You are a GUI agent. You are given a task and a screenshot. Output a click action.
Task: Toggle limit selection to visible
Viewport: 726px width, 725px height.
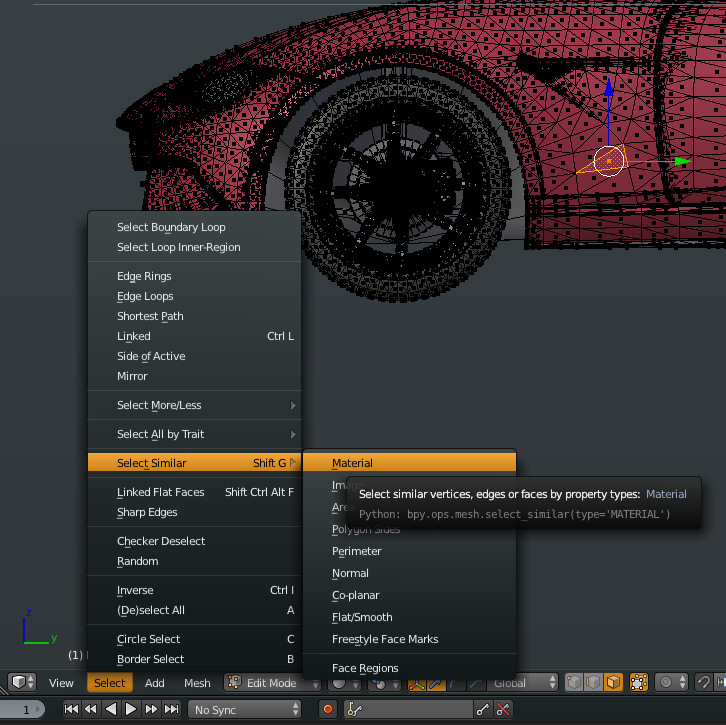click(x=638, y=683)
